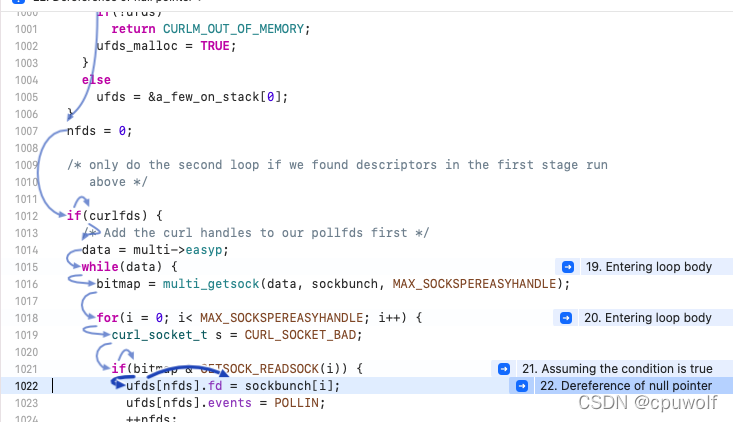The width and height of the screenshot is (733, 422).
Task: Click 'above */' comment continuation line
Action: coord(118,182)
